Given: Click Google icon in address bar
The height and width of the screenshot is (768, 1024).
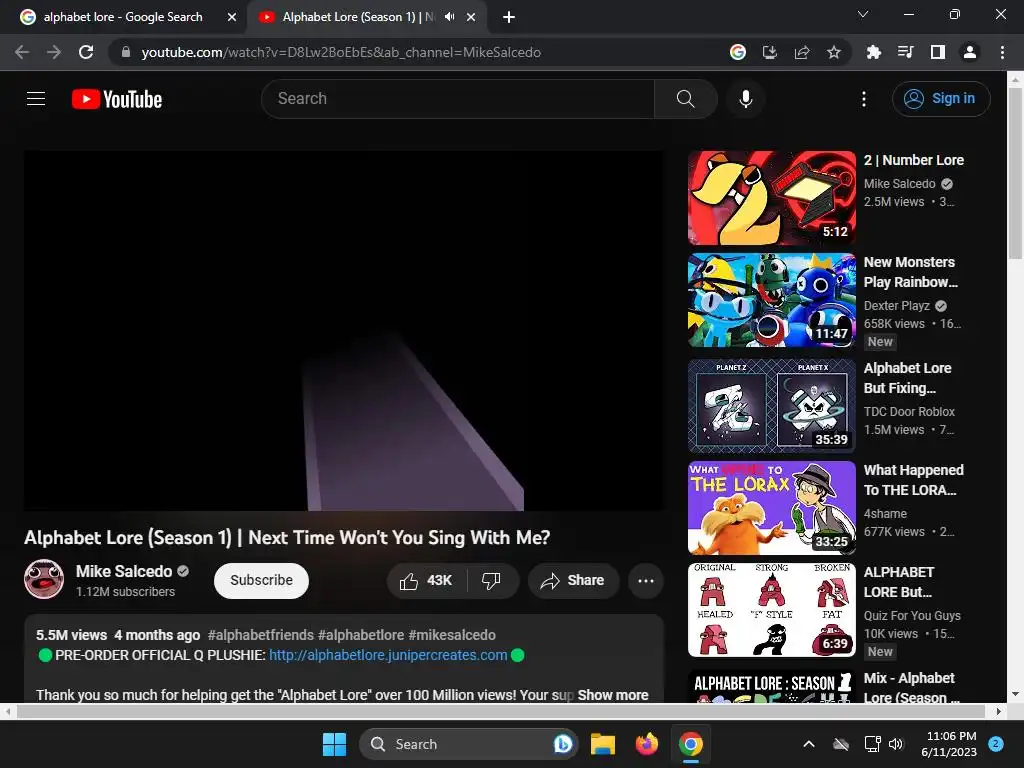Looking at the screenshot, I should [738, 52].
